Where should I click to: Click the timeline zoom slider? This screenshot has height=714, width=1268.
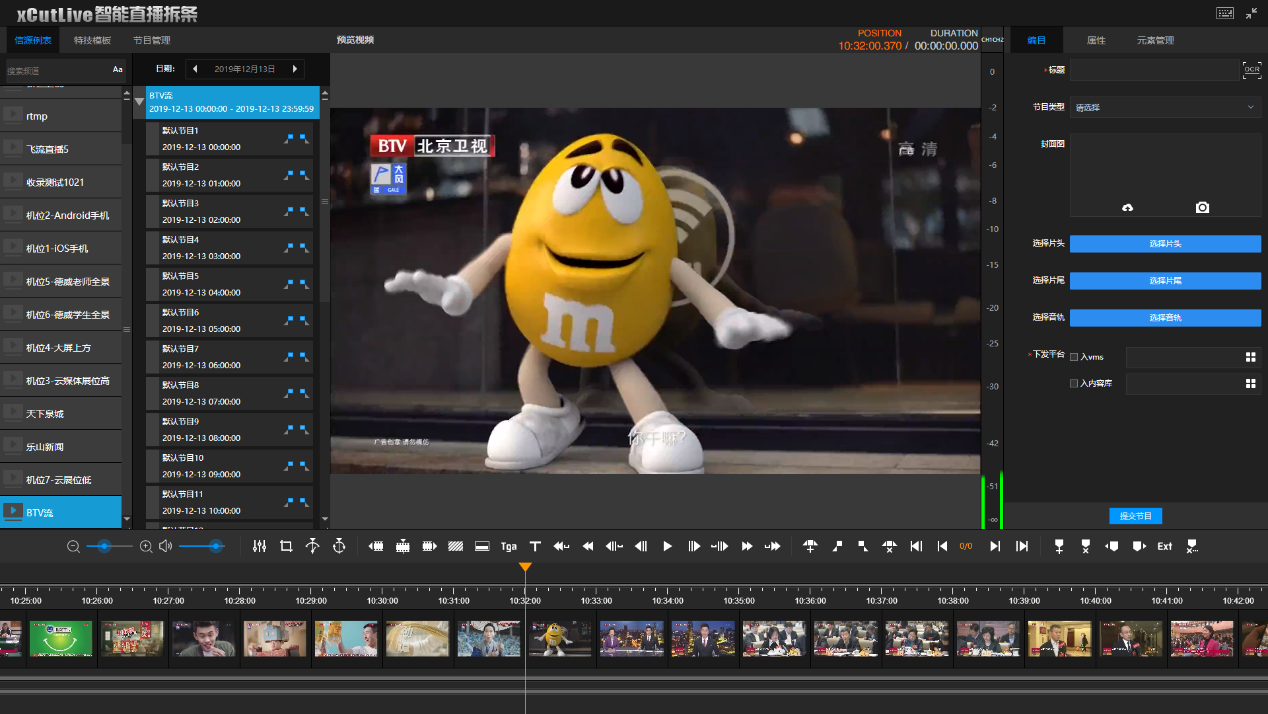(x=109, y=546)
